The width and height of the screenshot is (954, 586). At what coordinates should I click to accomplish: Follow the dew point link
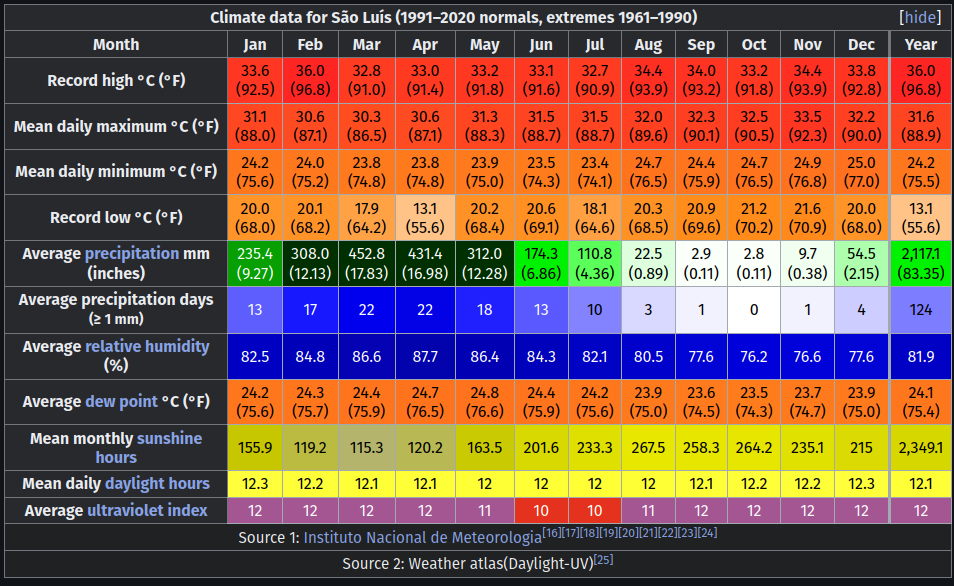point(121,401)
